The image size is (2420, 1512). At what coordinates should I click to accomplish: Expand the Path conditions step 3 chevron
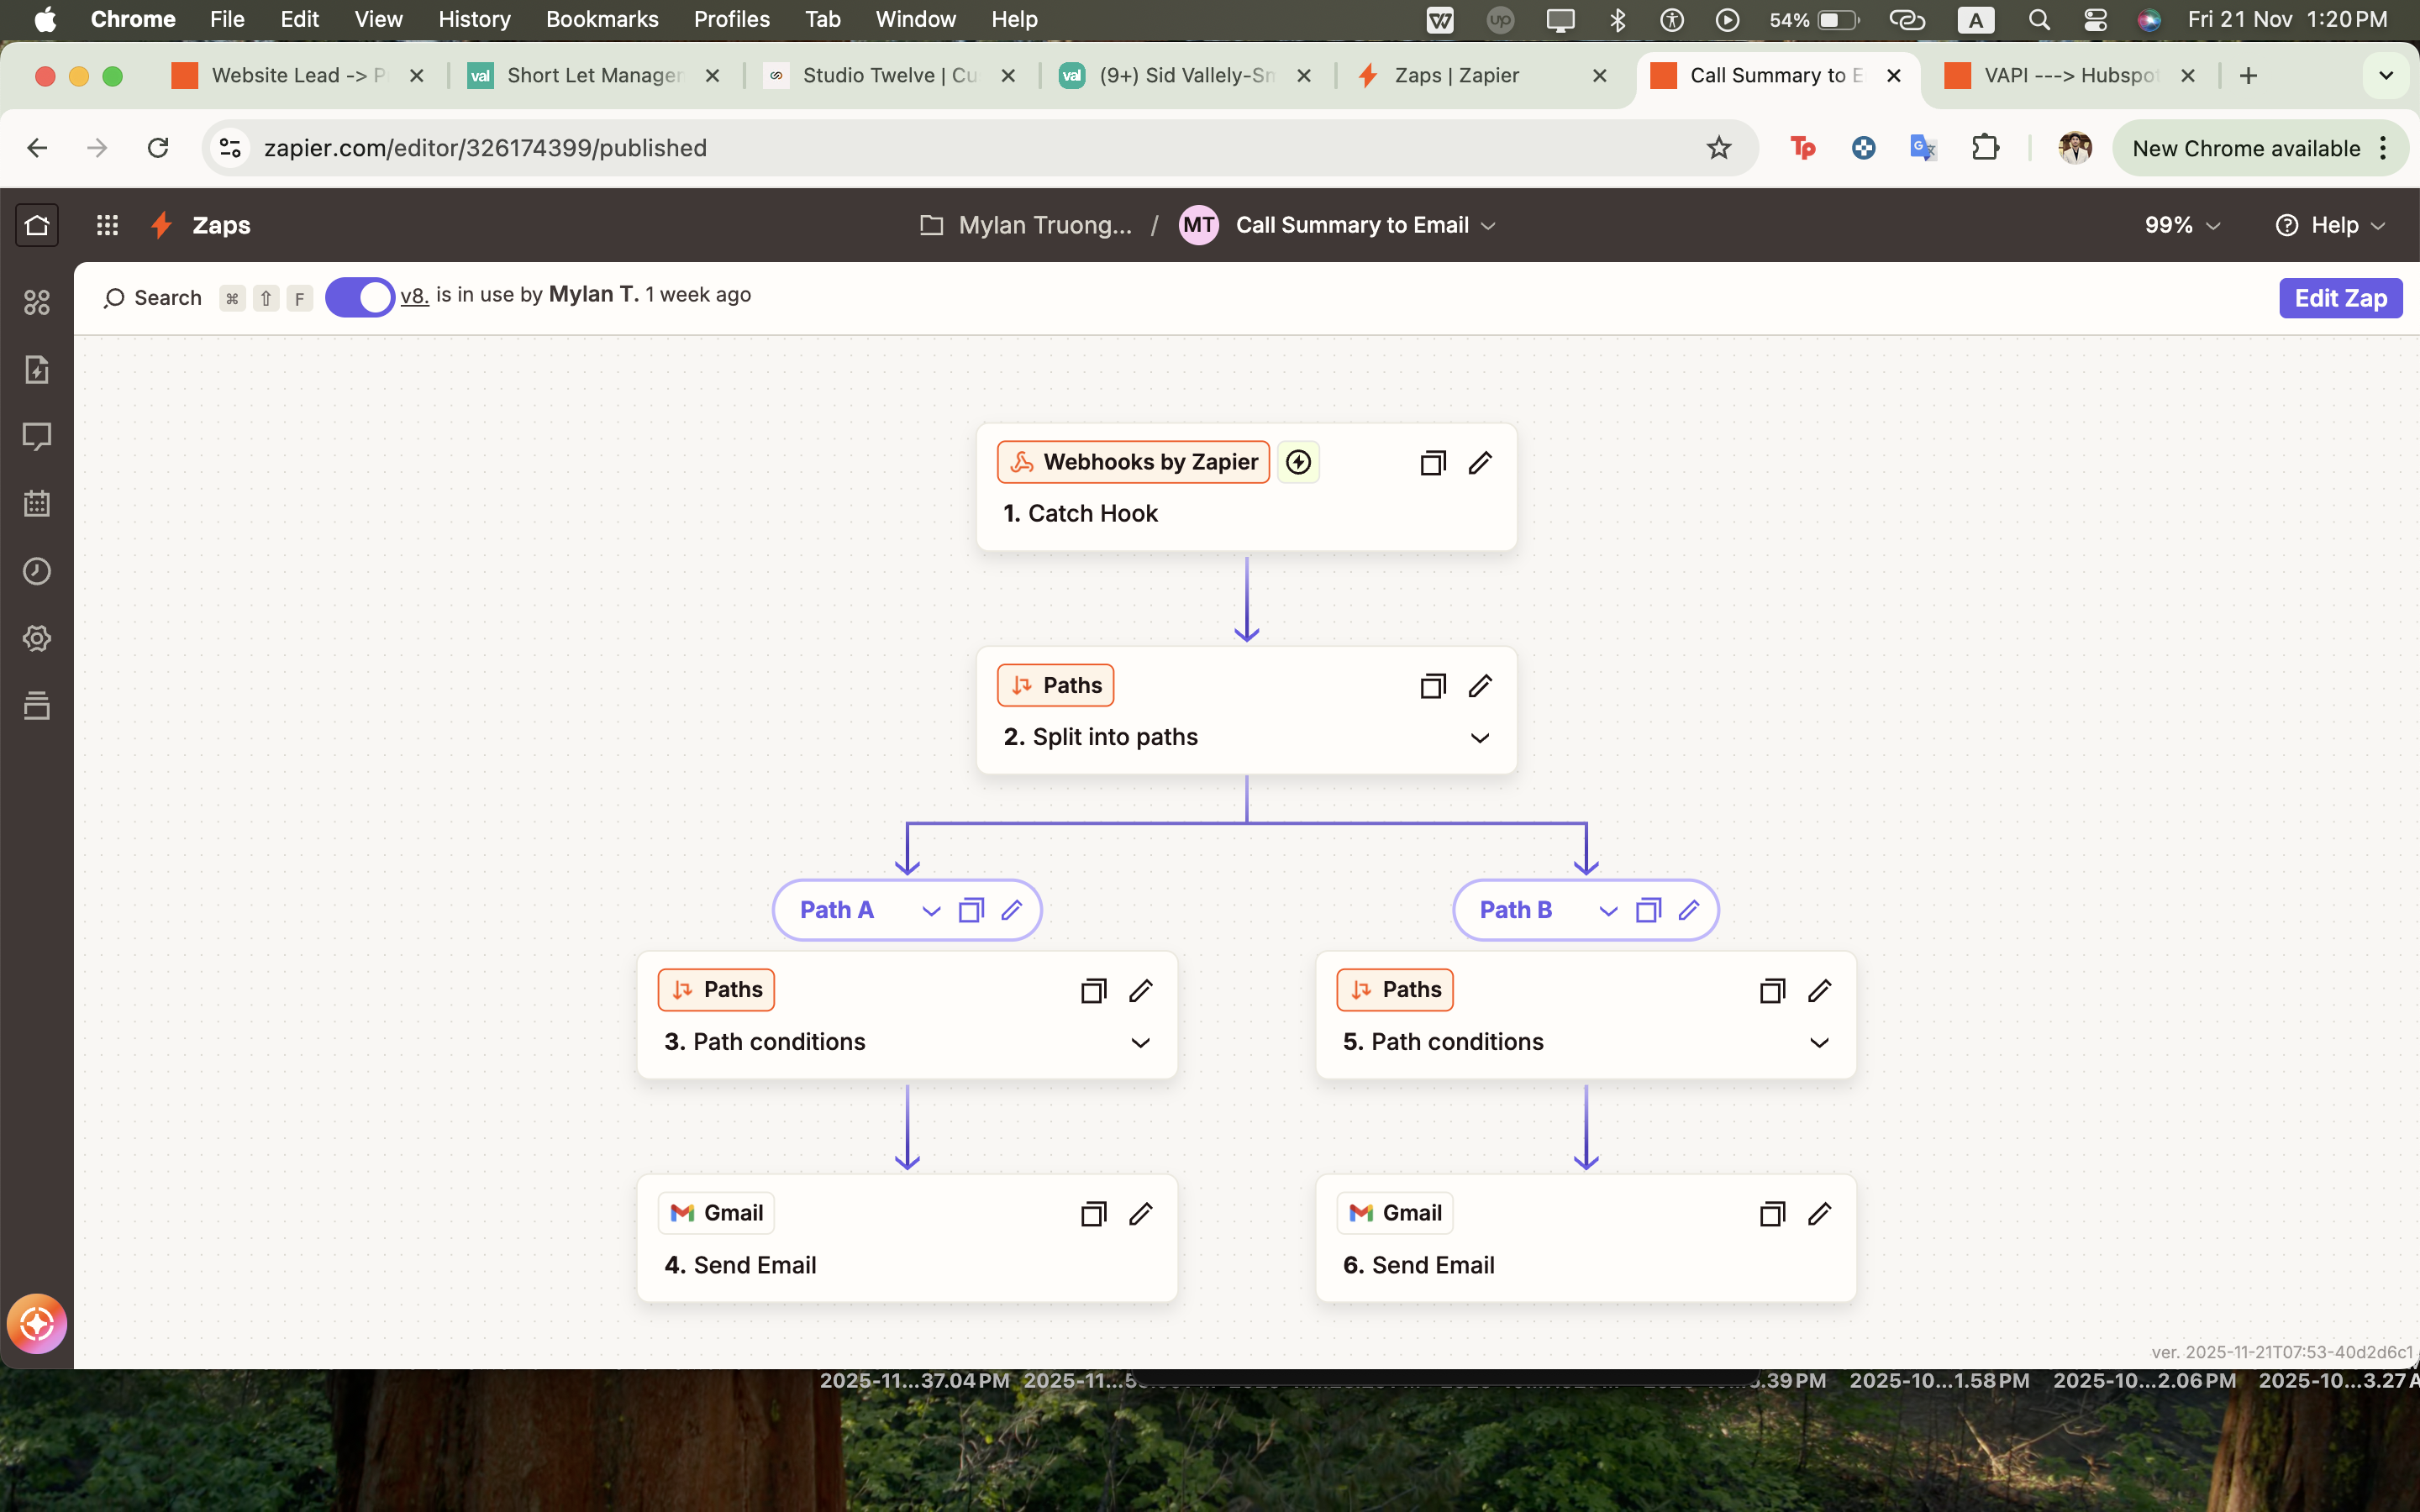click(1141, 1043)
